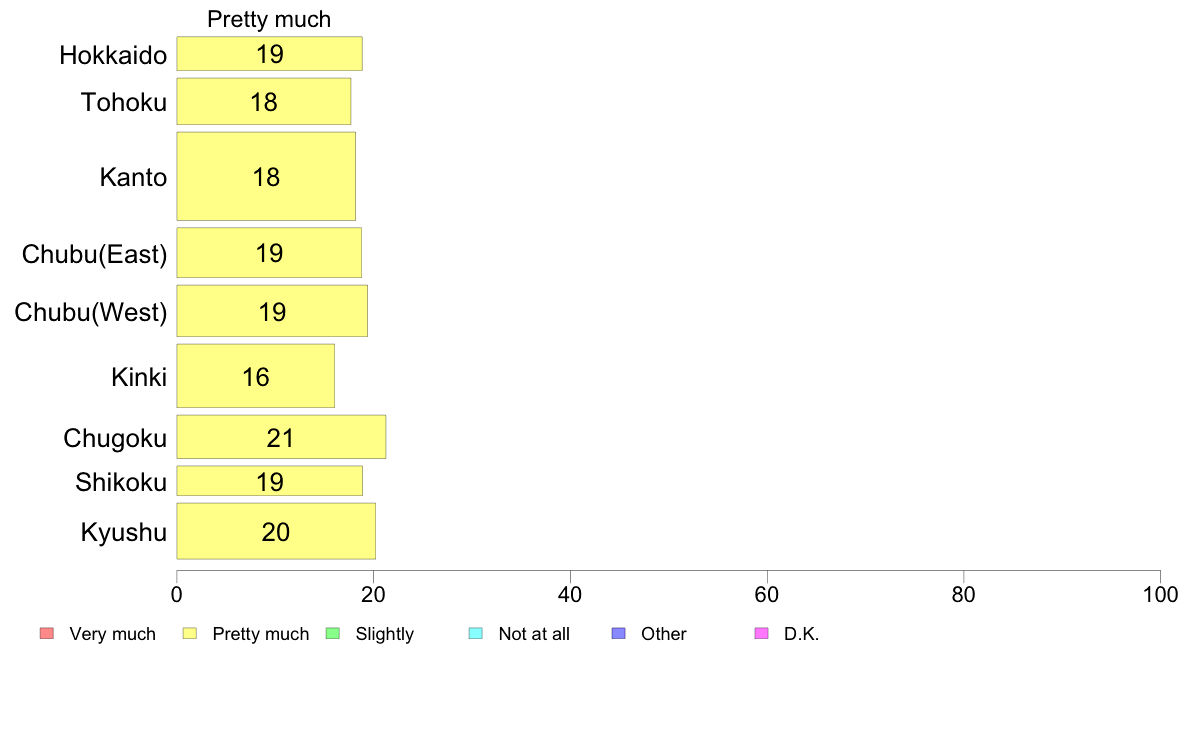Click the Kyushu bar showing 20

tap(276, 531)
